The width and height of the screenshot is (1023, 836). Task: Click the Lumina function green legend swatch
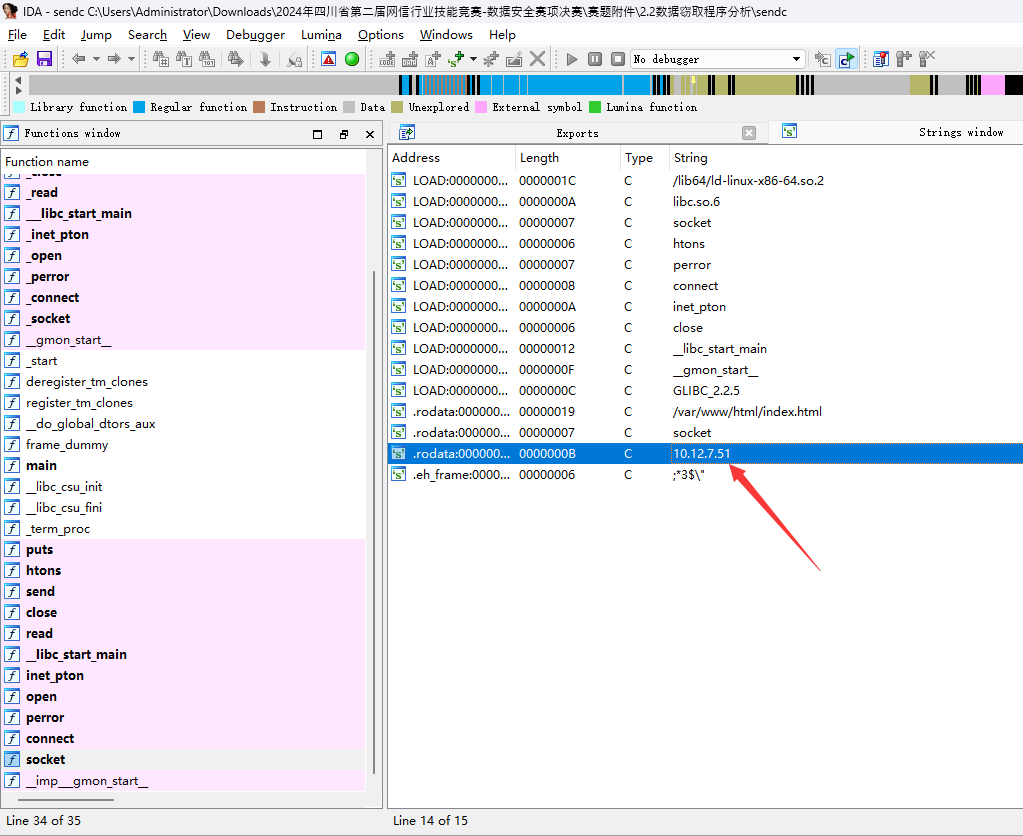[x=595, y=107]
